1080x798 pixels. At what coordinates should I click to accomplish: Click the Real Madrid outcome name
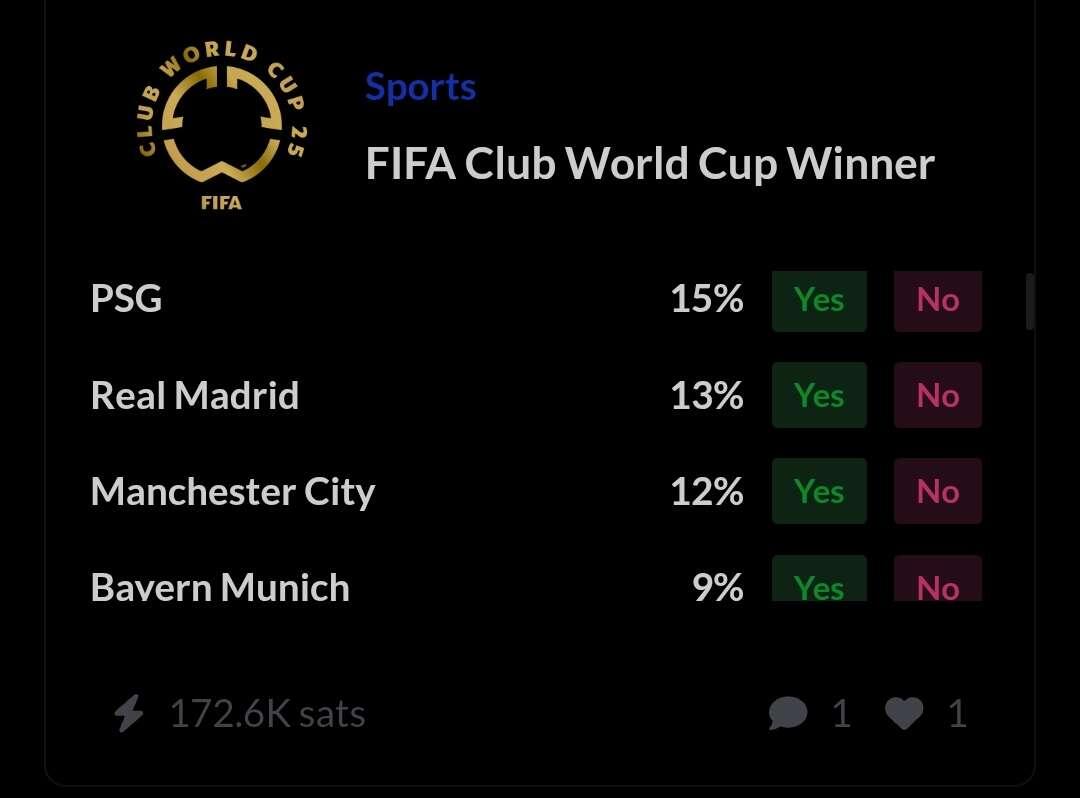(x=195, y=395)
